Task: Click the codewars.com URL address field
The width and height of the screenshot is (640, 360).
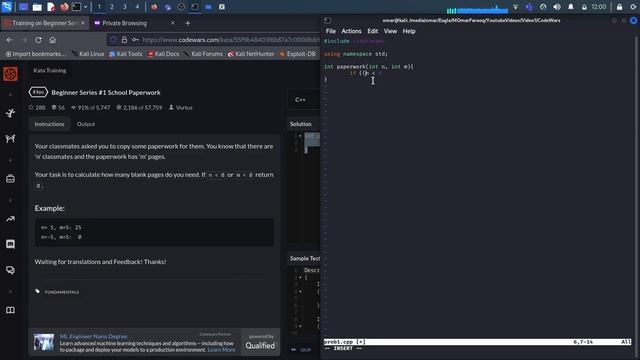Action: [x=231, y=40]
